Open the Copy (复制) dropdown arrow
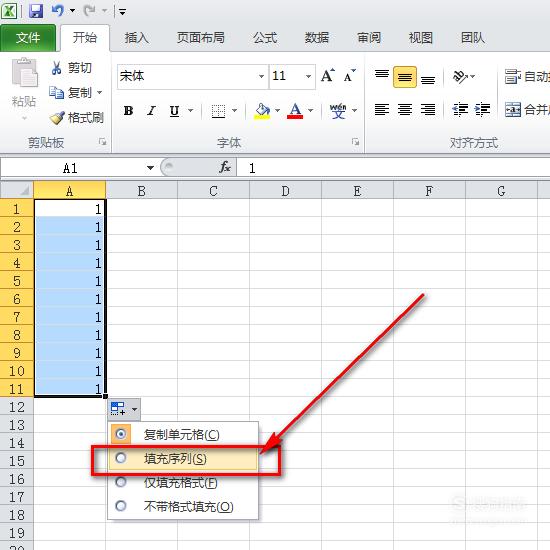The width and height of the screenshot is (550, 550). click(x=100, y=93)
